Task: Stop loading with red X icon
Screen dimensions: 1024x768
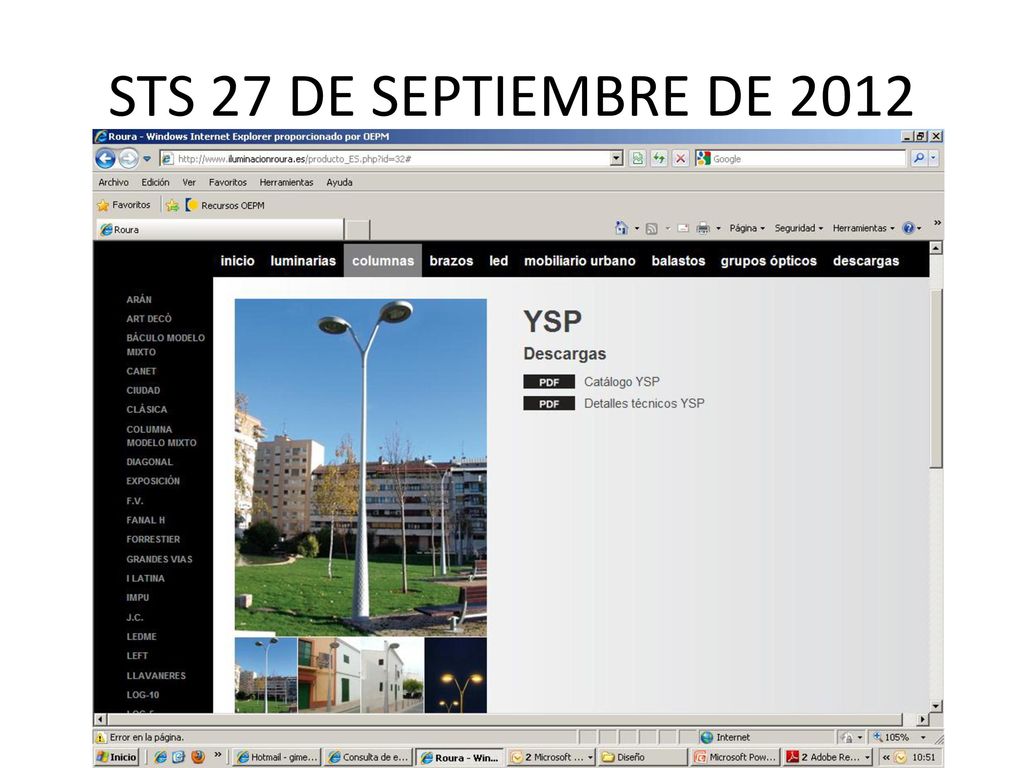Action: click(680, 159)
